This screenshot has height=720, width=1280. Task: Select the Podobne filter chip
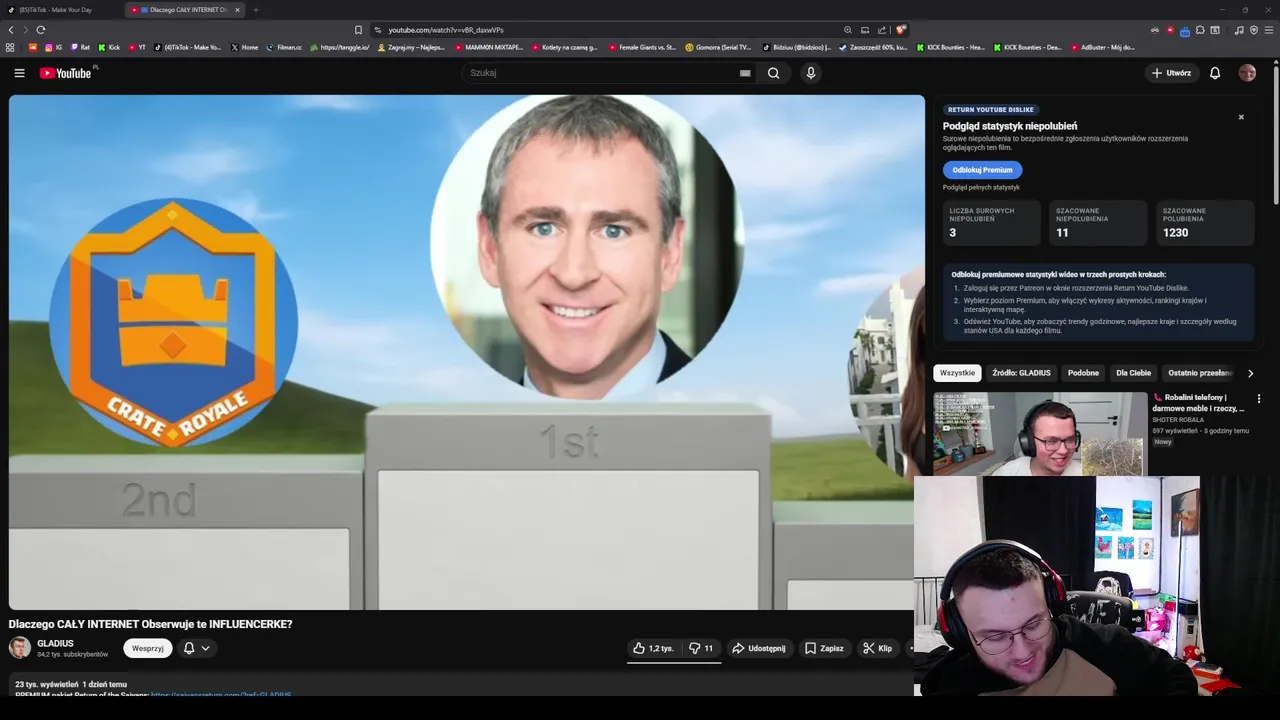point(1083,373)
